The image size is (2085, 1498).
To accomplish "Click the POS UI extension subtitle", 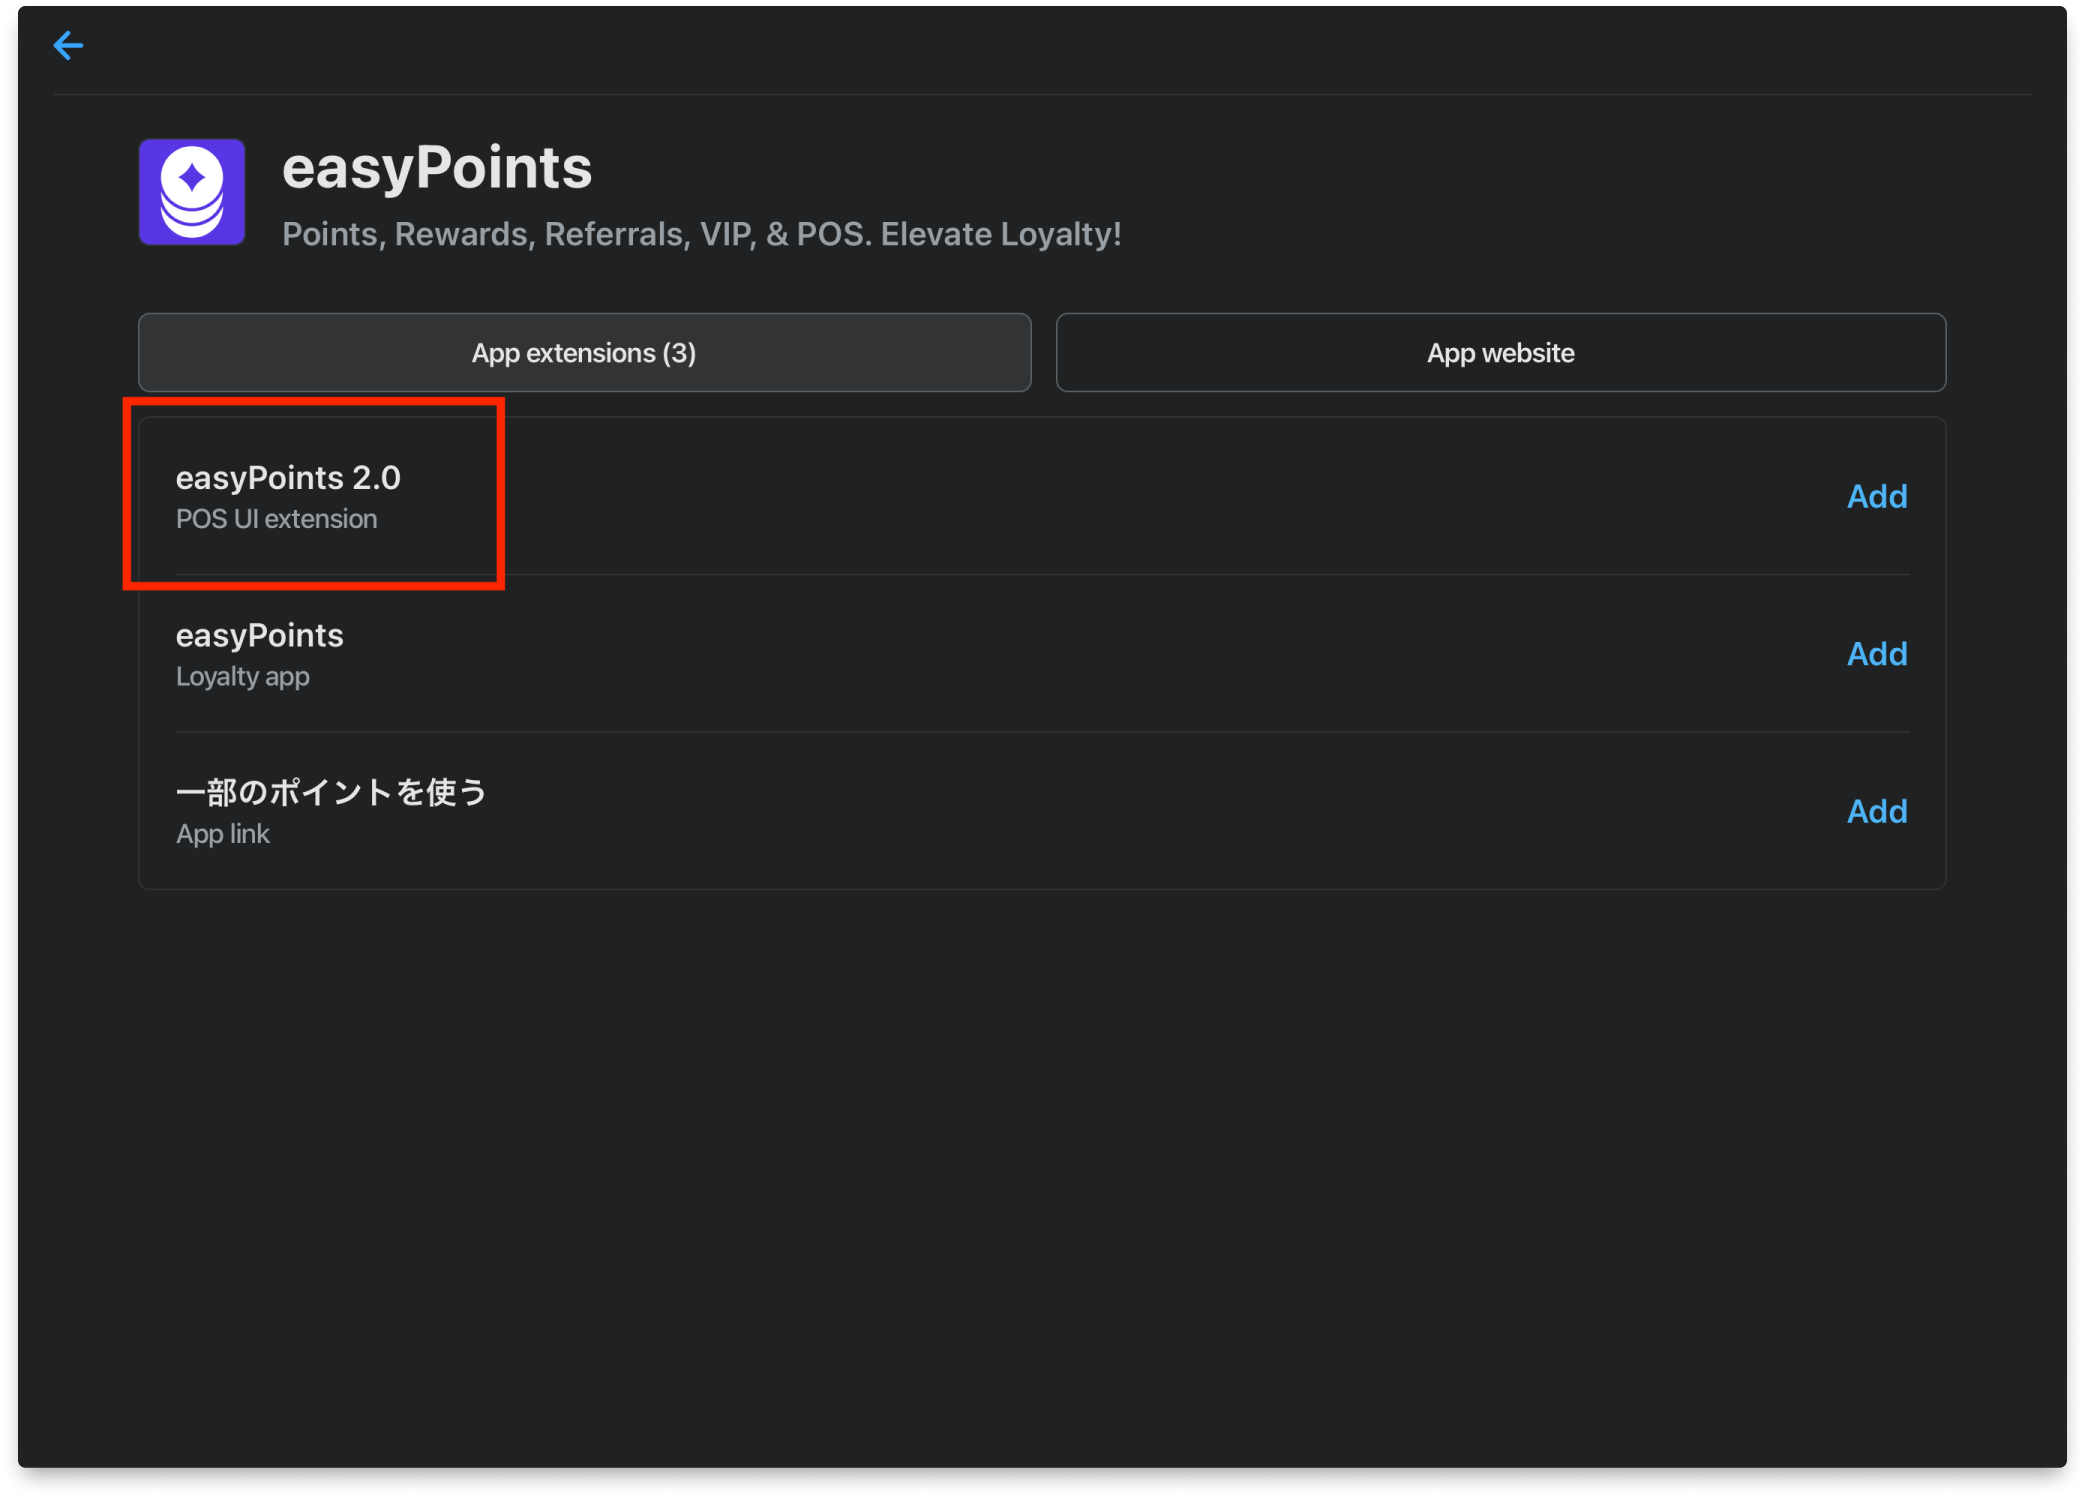I will point(277,519).
